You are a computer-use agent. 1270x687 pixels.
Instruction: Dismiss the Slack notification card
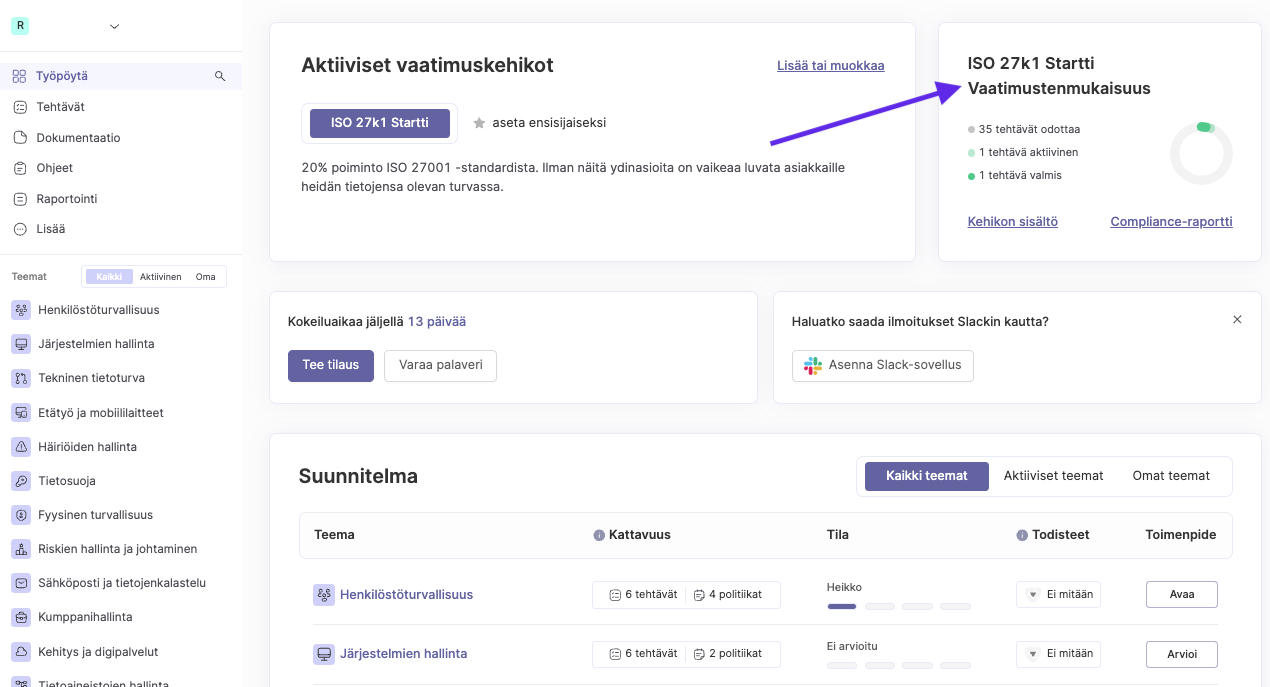1237,320
